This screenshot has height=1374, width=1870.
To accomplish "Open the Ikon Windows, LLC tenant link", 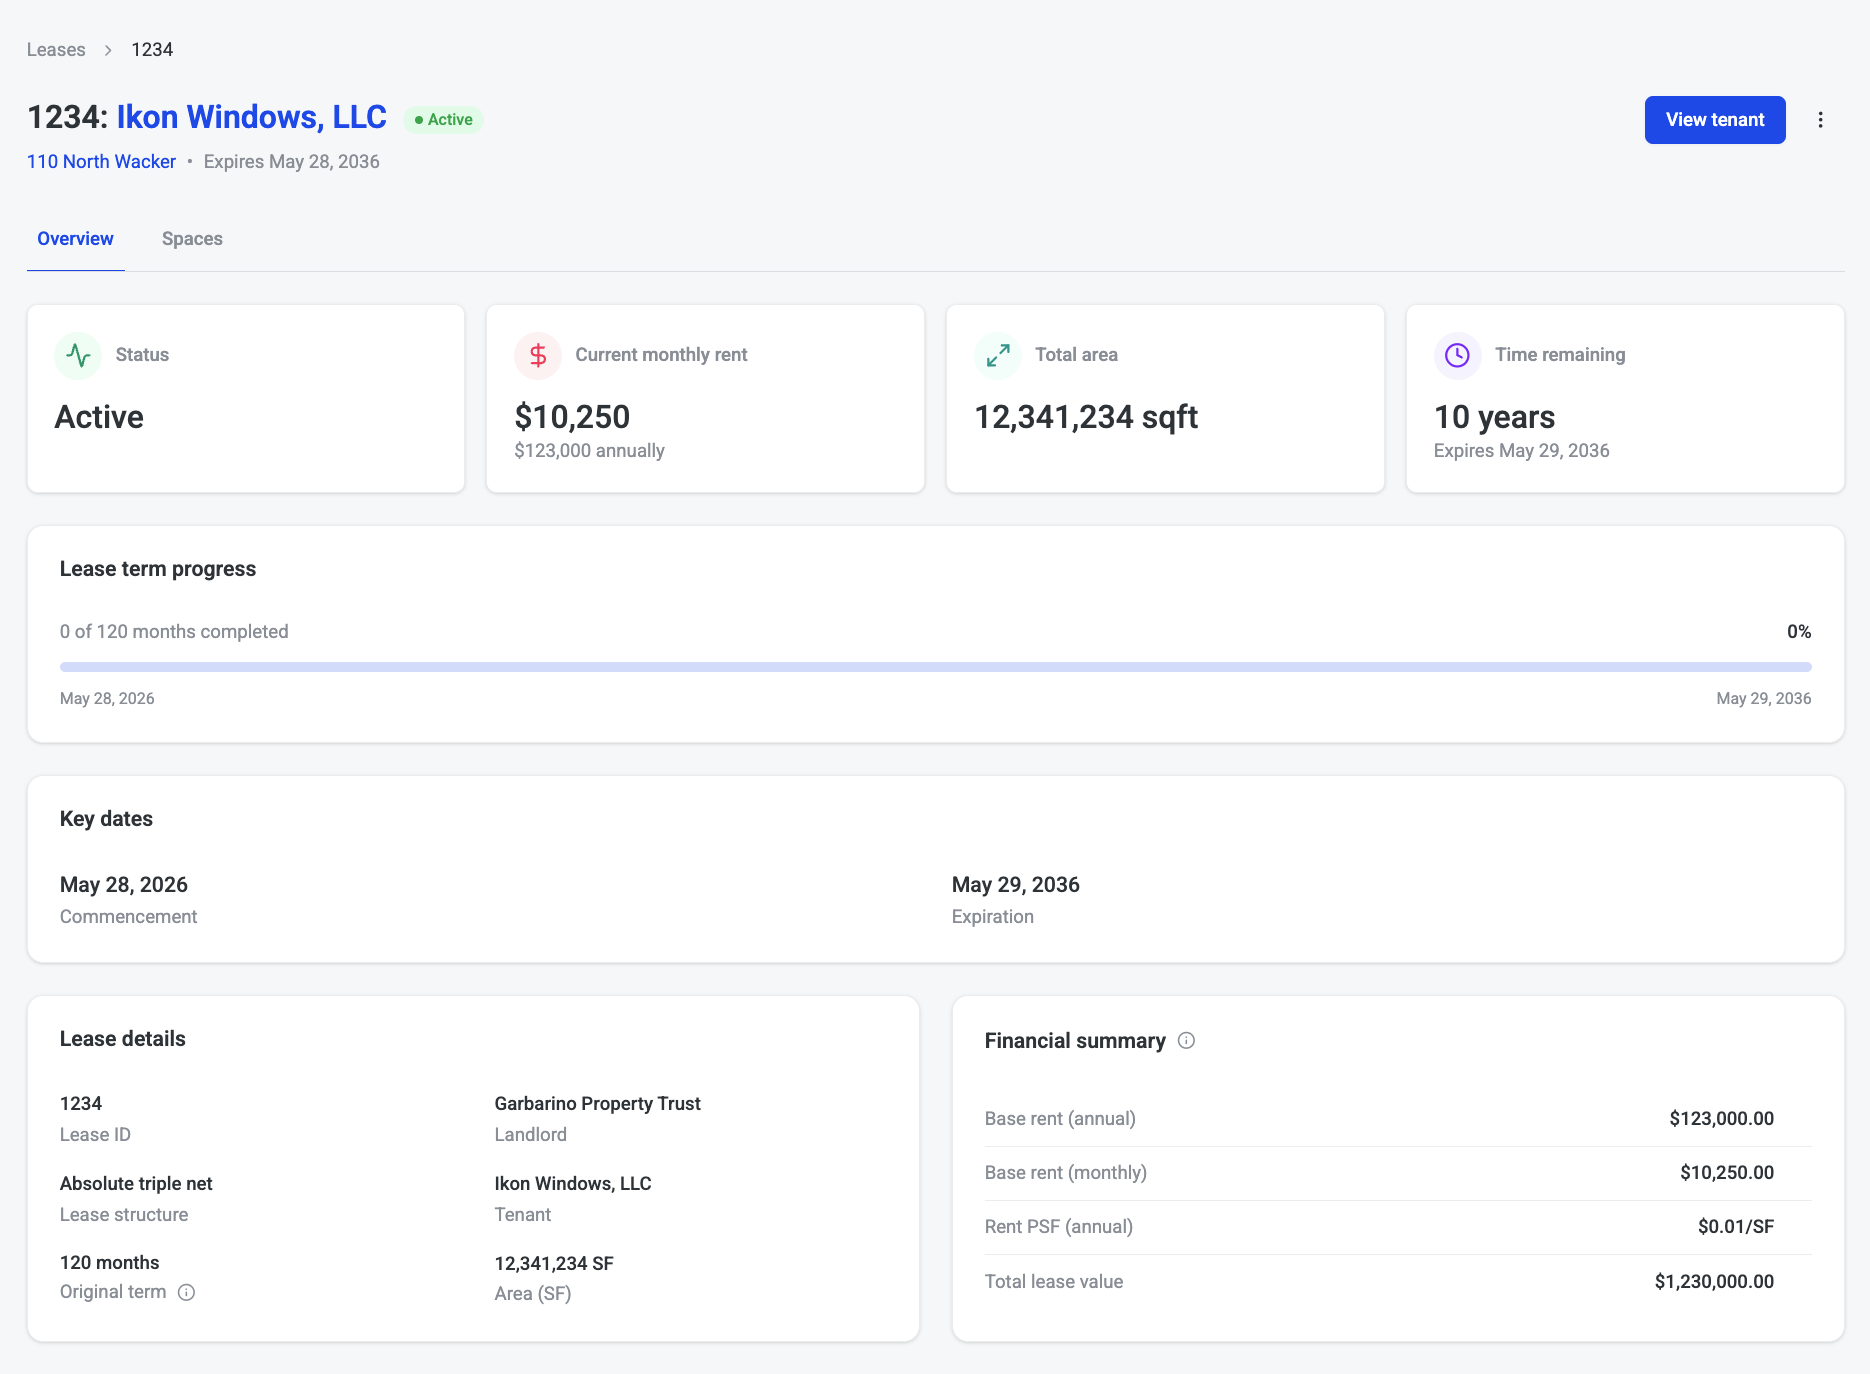I will pyautogui.click(x=251, y=117).
